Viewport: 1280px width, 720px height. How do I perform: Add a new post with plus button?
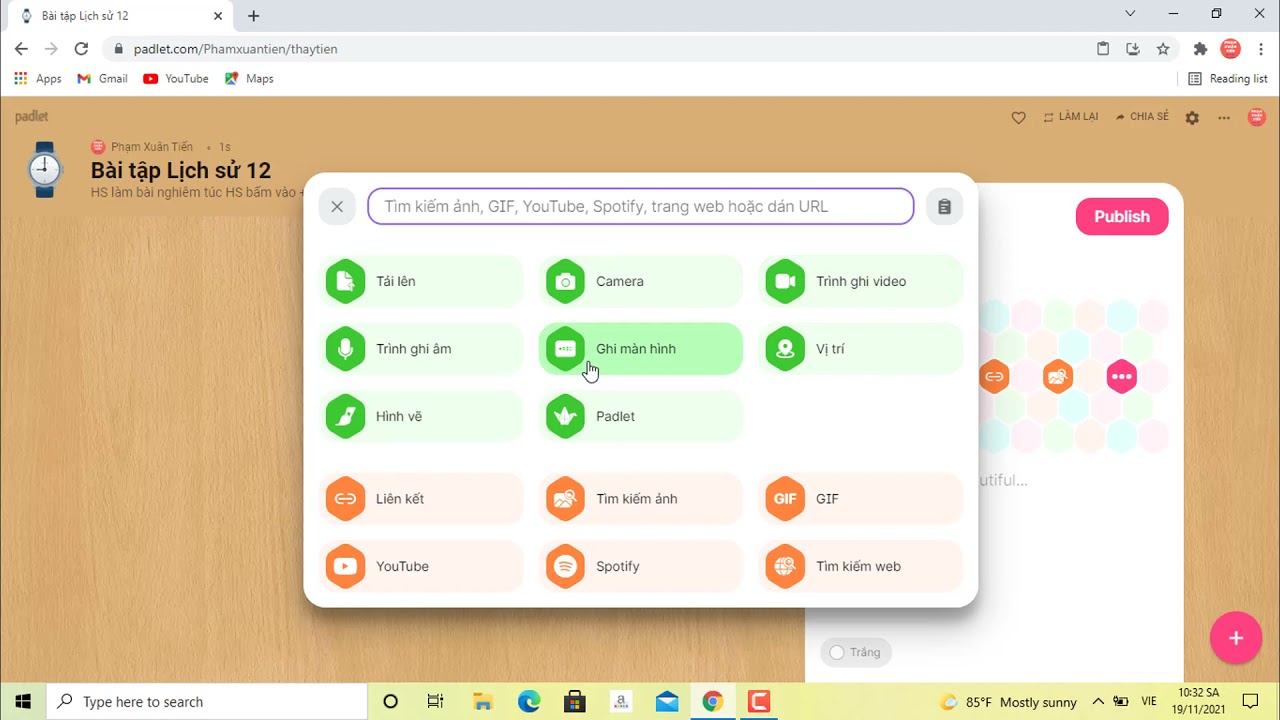click(x=1236, y=638)
